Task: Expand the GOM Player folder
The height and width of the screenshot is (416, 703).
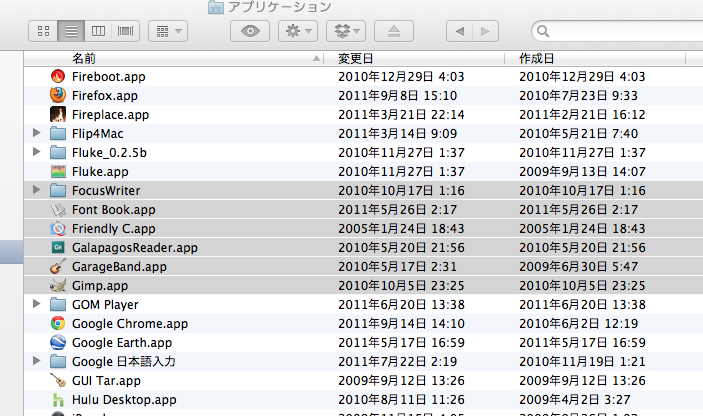Action: [37, 303]
